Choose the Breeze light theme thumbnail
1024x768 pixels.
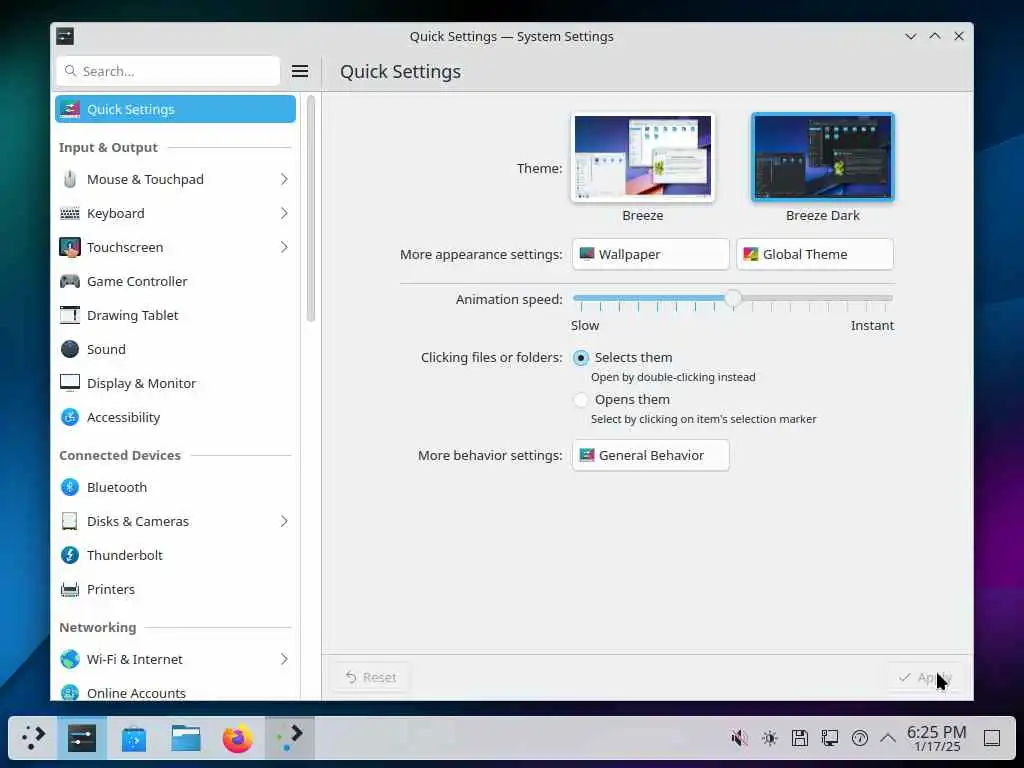pyautogui.click(x=643, y=157)
